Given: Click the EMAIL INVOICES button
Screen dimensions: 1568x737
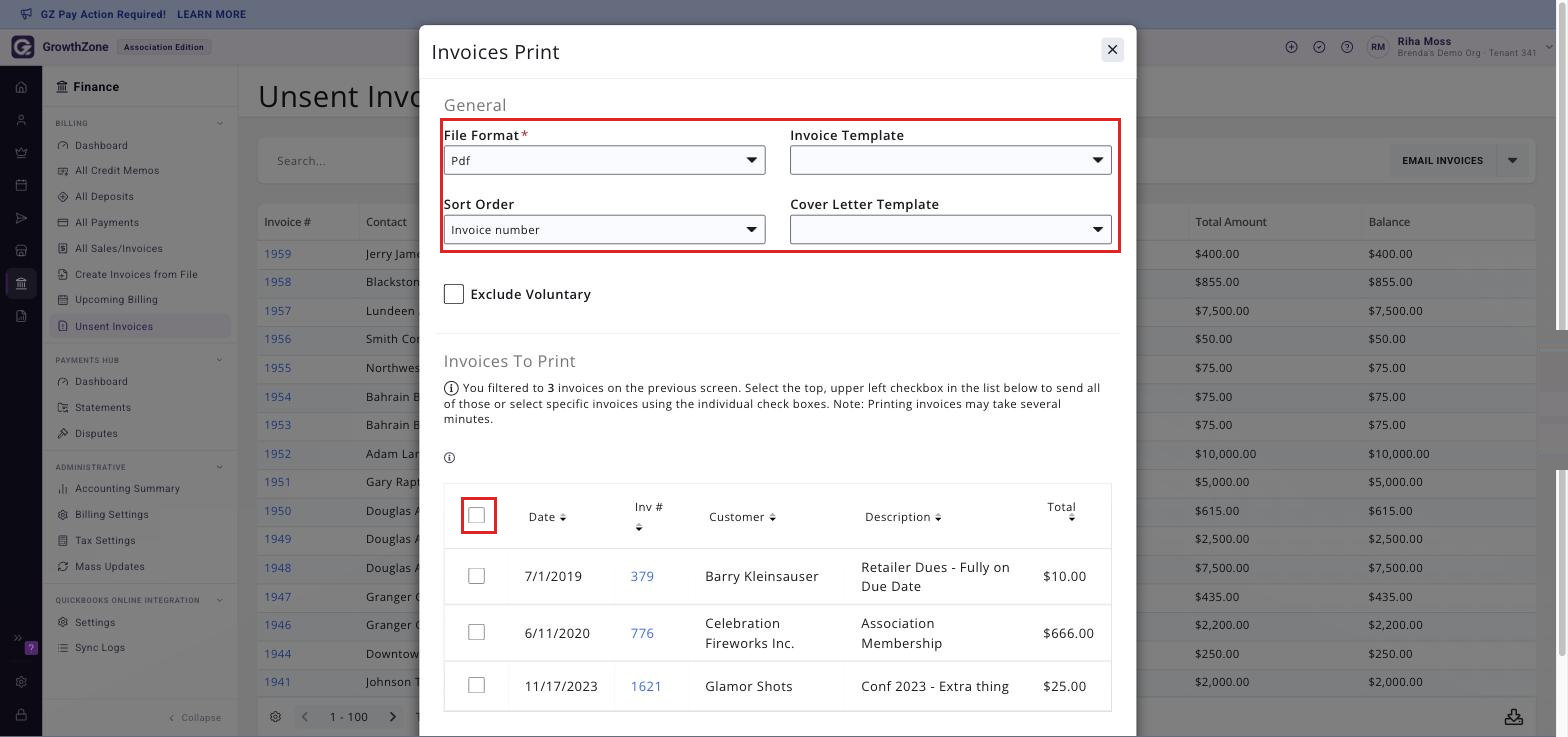Looking at the screenshot, I should [x=1442, y=160].
